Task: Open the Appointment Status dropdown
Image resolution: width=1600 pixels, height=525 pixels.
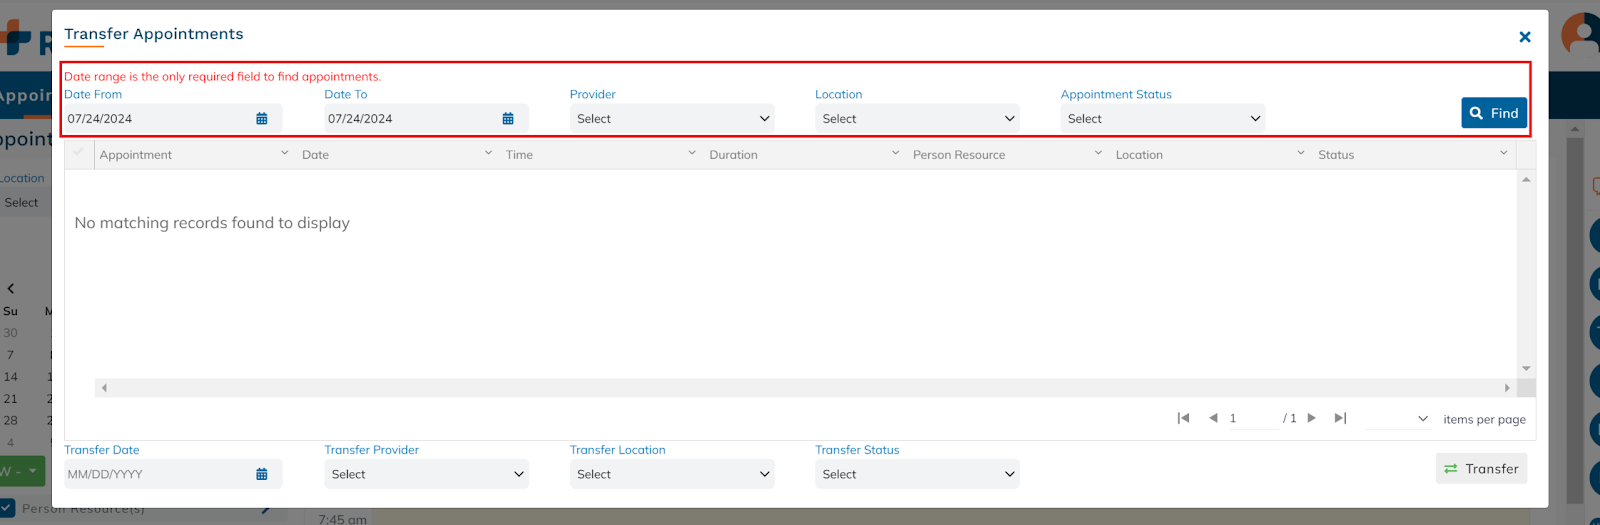Action: point(1162,119)
